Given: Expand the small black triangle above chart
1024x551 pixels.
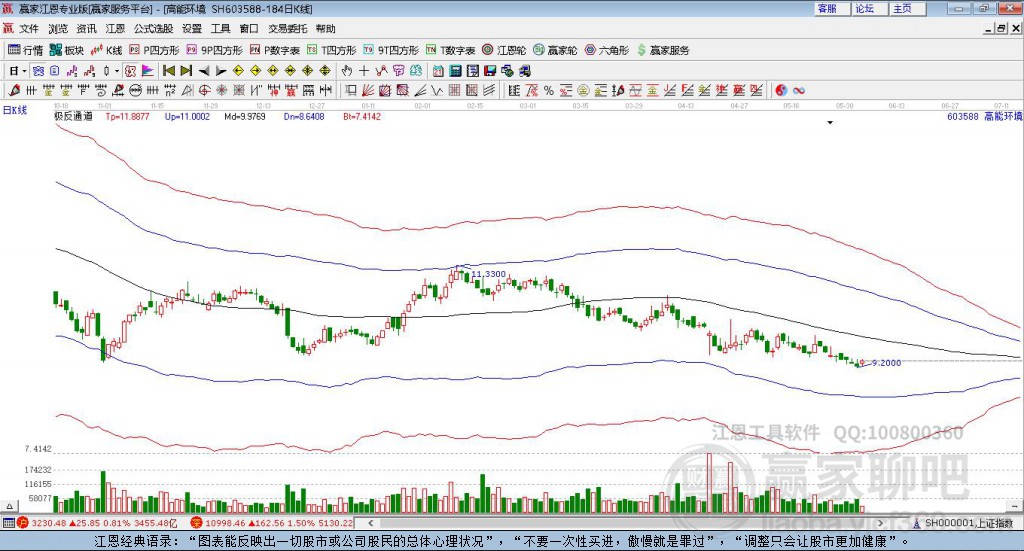Looking at the screenshot, I should (830, 122).
